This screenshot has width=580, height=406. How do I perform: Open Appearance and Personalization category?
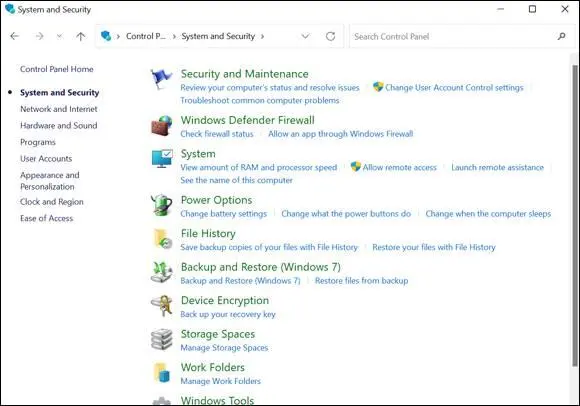click(x=50, y=181)
